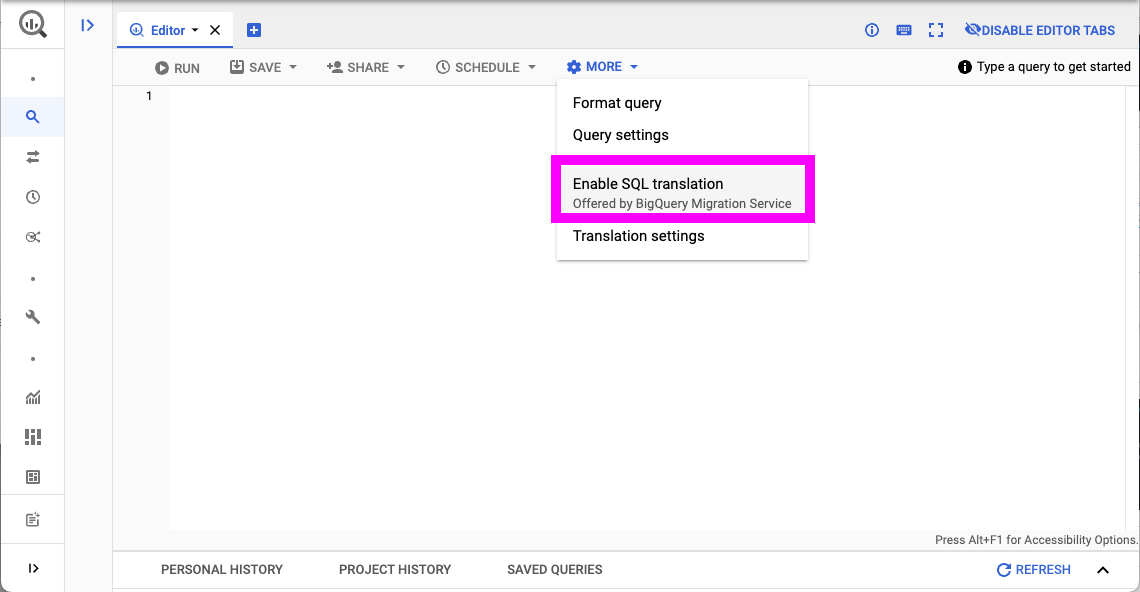Click the info icon near editor tabs
This screenshot has height=592, width=1140.
[871, 30]
